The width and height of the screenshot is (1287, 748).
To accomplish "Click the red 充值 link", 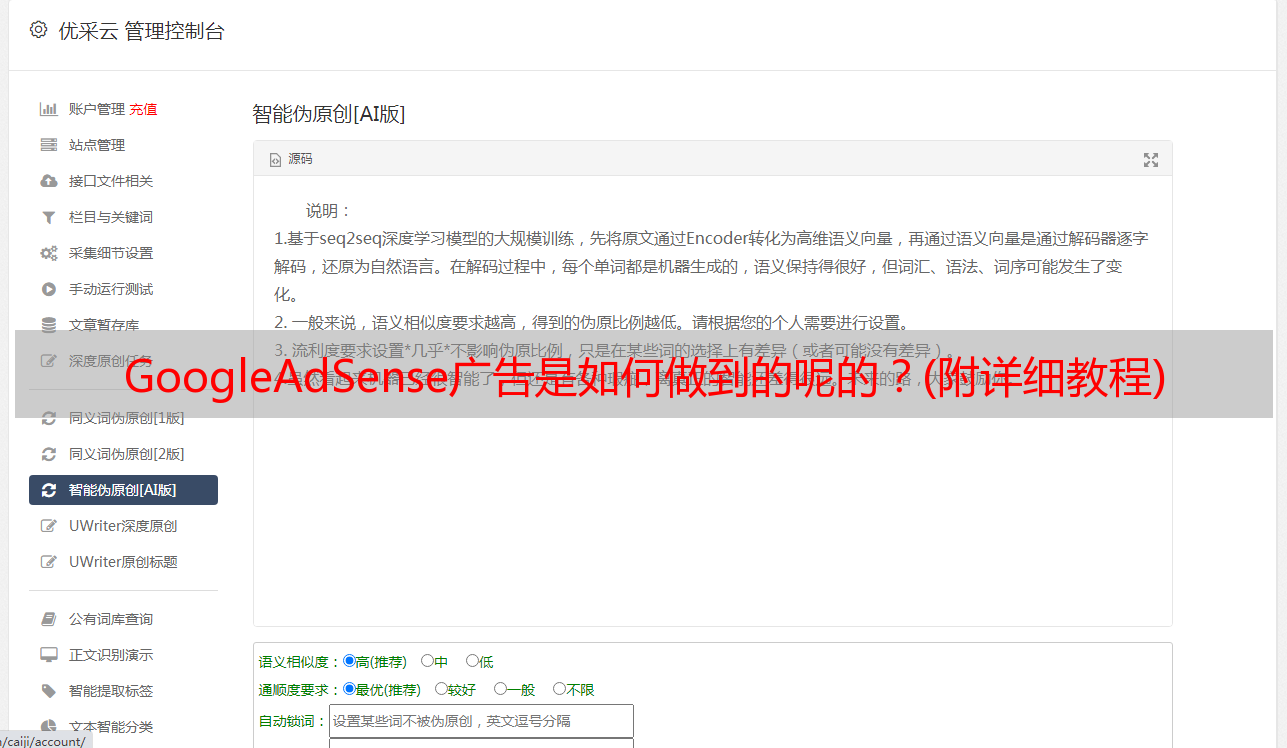I will [143, 109].
